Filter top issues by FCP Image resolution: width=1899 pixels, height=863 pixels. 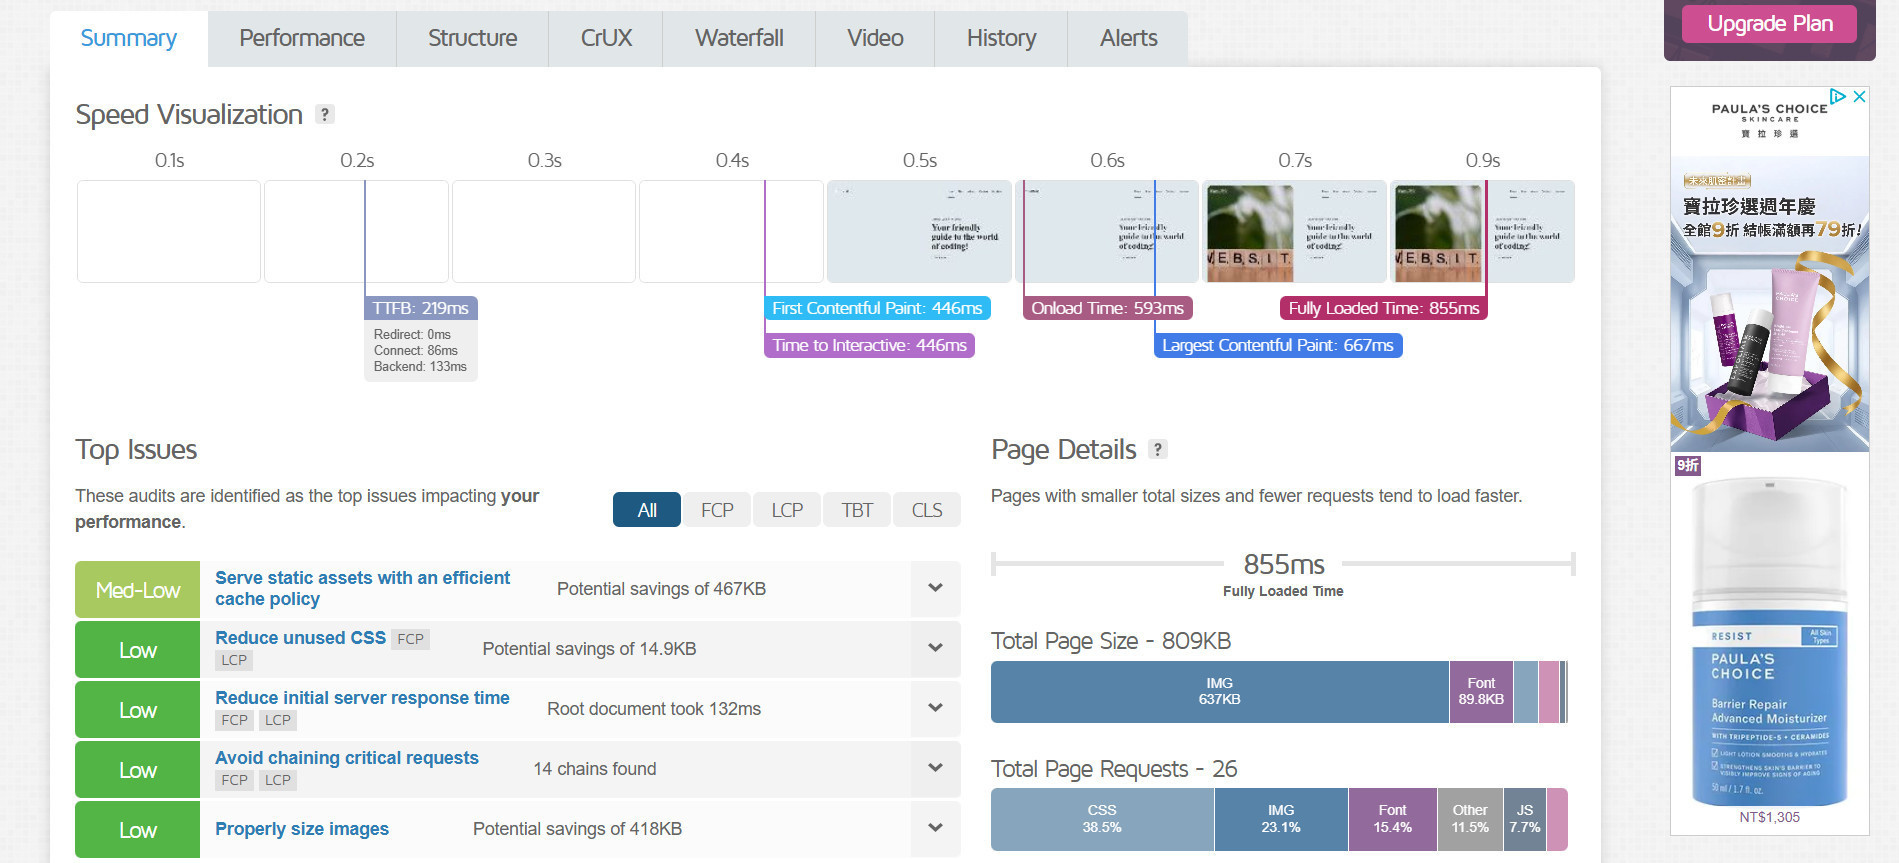point(717,510)
